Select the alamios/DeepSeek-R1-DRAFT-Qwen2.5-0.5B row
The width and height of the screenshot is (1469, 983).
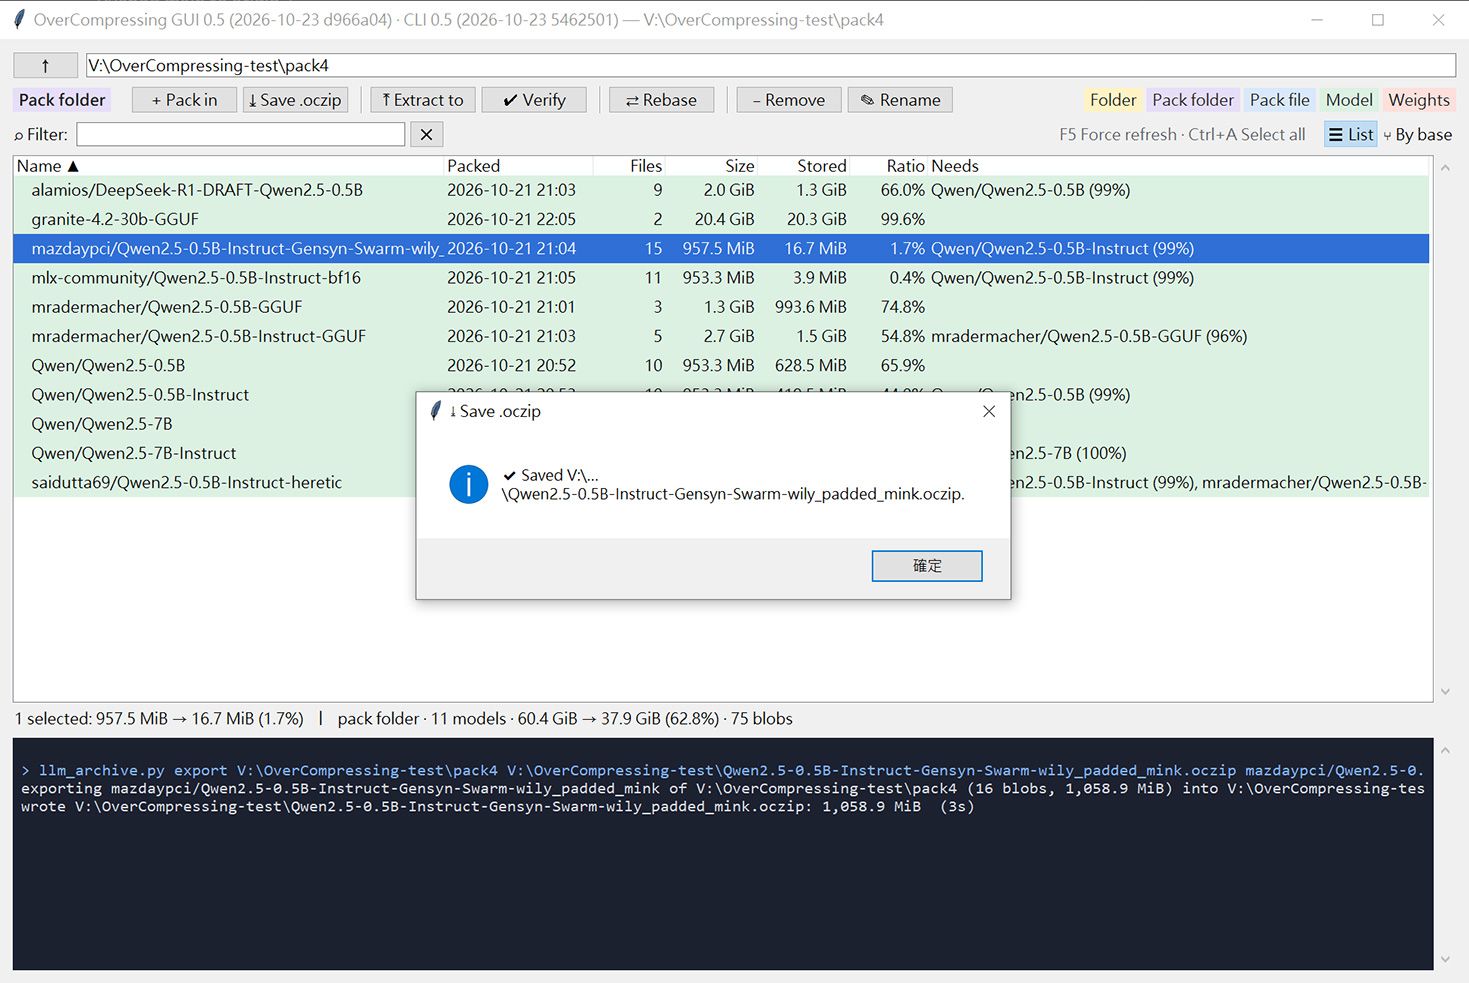pos(721,190)
